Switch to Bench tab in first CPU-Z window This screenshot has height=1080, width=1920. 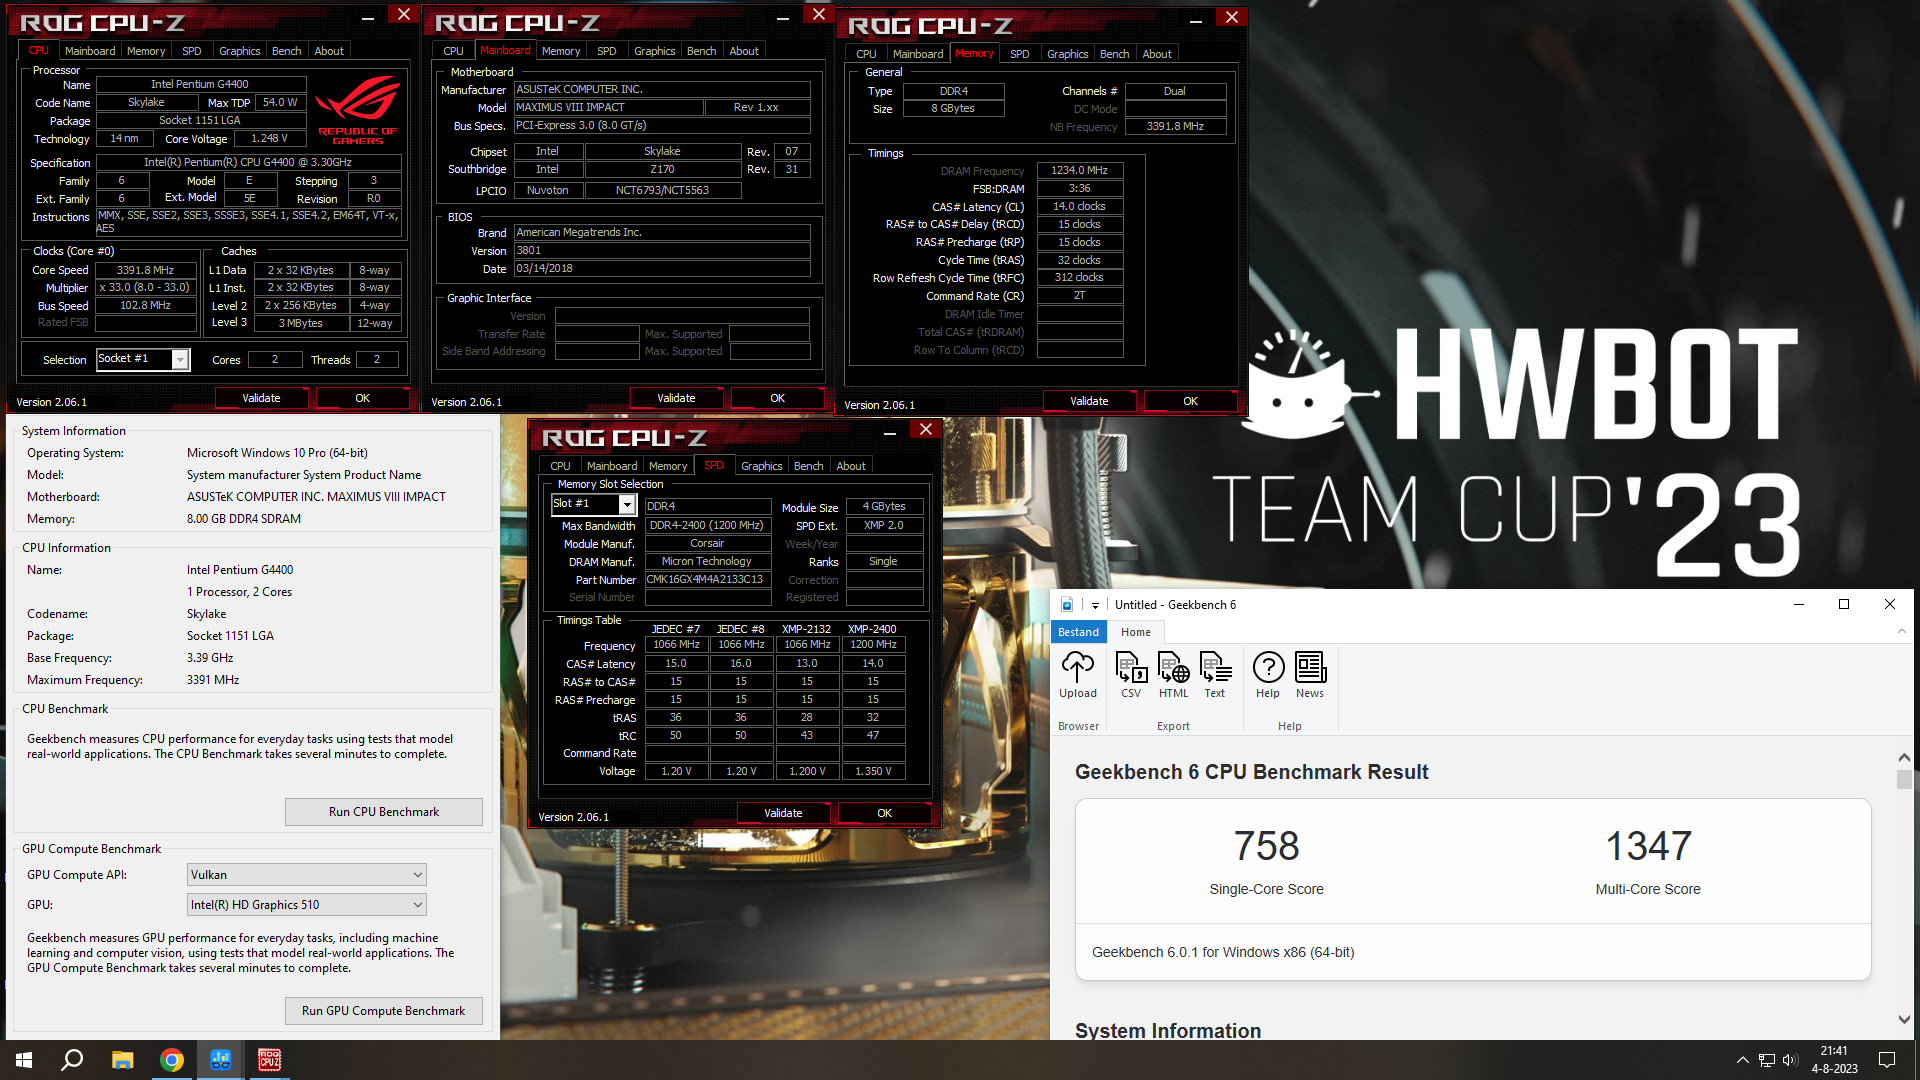(x=286, y=51)
